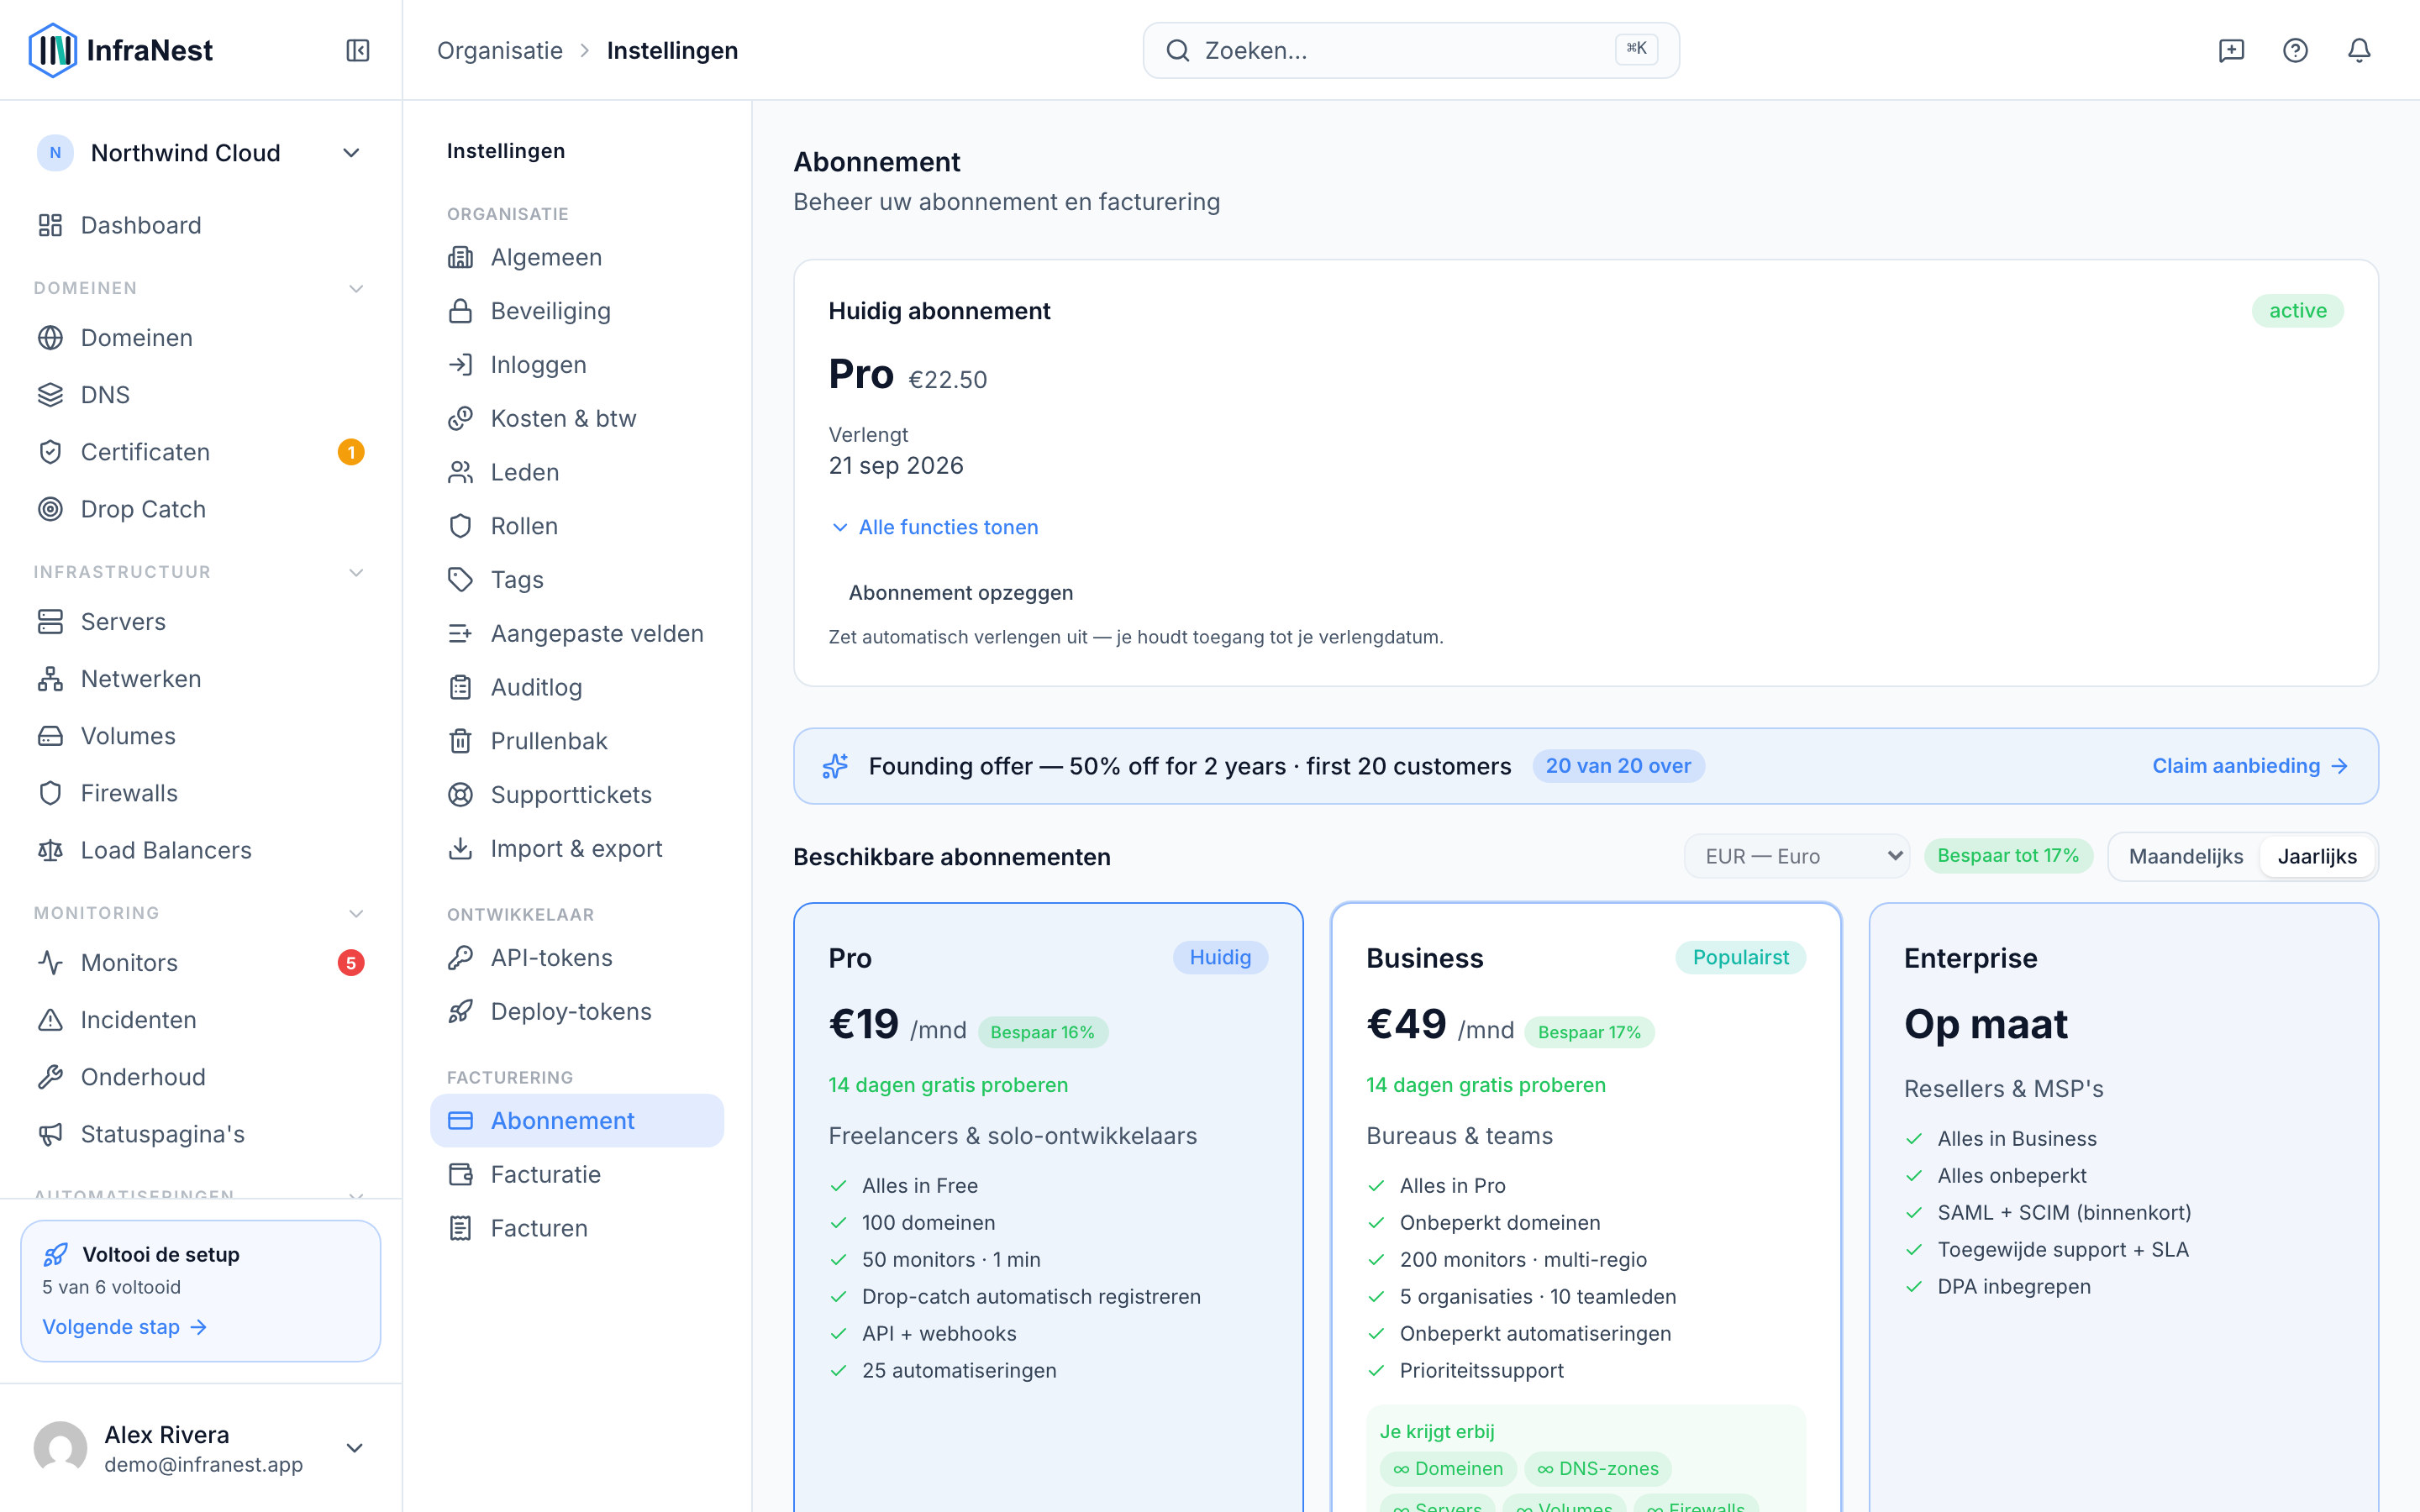The width and height of the screenshot is (2420, 1512).
Task: Open the help question mark icon
Action: 2295,50
